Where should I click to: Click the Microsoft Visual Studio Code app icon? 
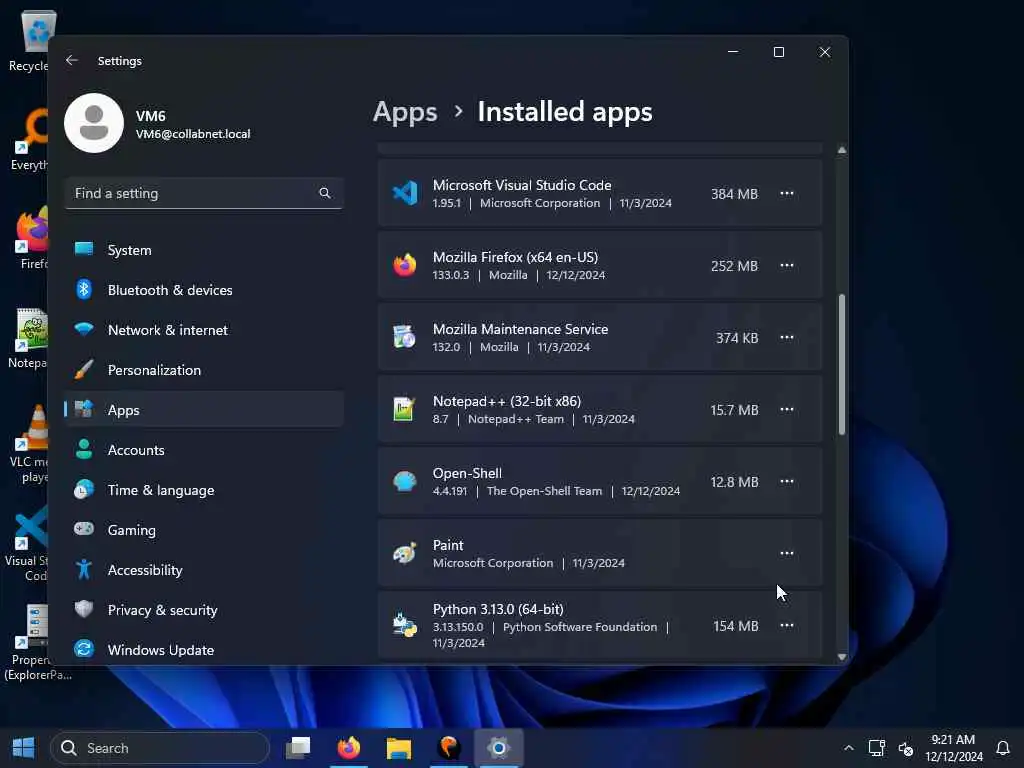click(405, 193)
